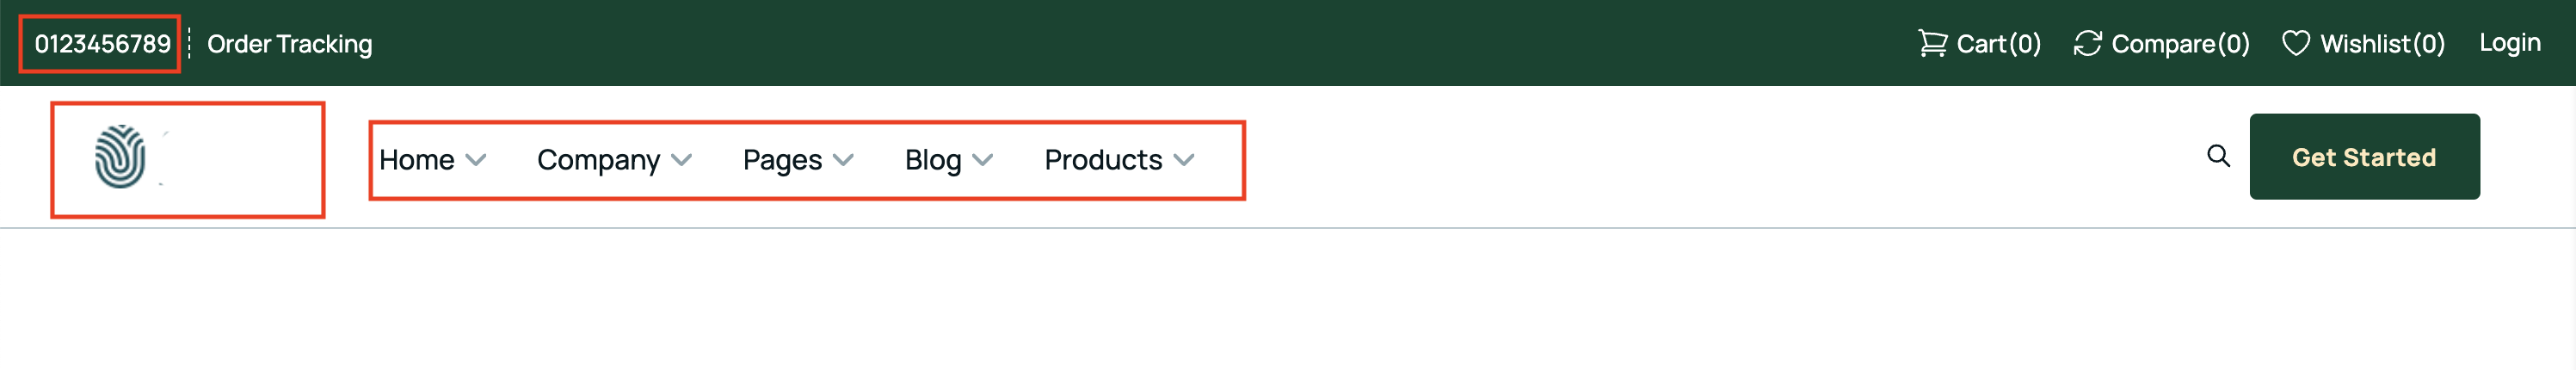Open the Cart(0) text link
Viewport: 2576px width, 370px height.
(1998, 44)
